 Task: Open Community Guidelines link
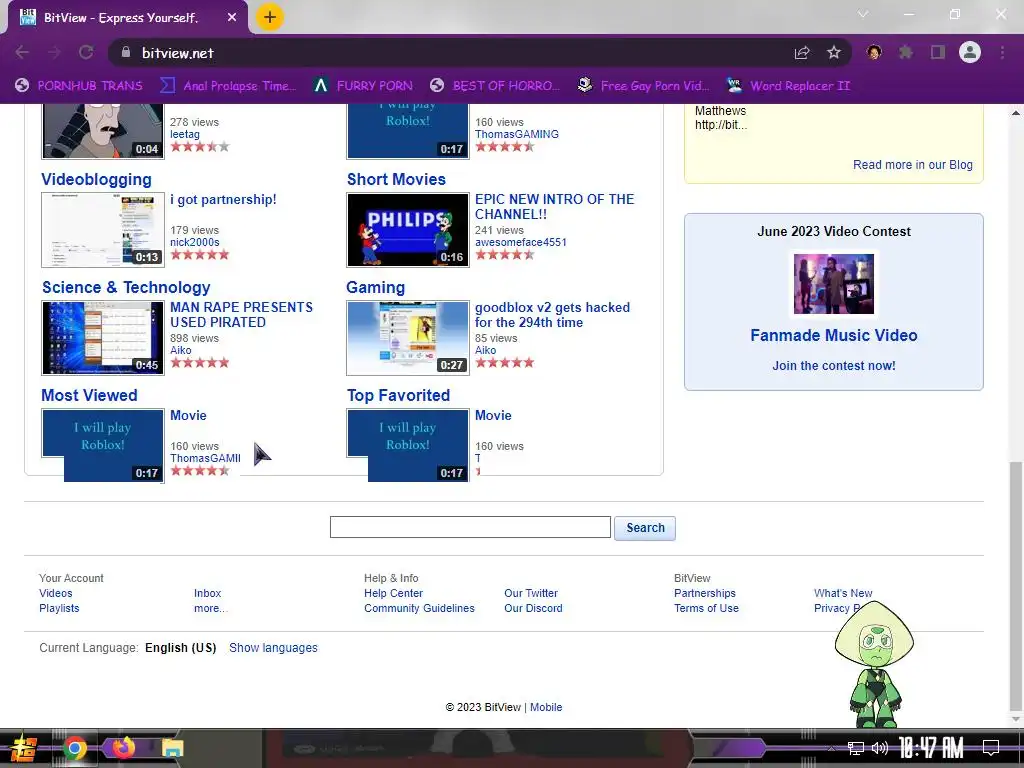(419, 608)
